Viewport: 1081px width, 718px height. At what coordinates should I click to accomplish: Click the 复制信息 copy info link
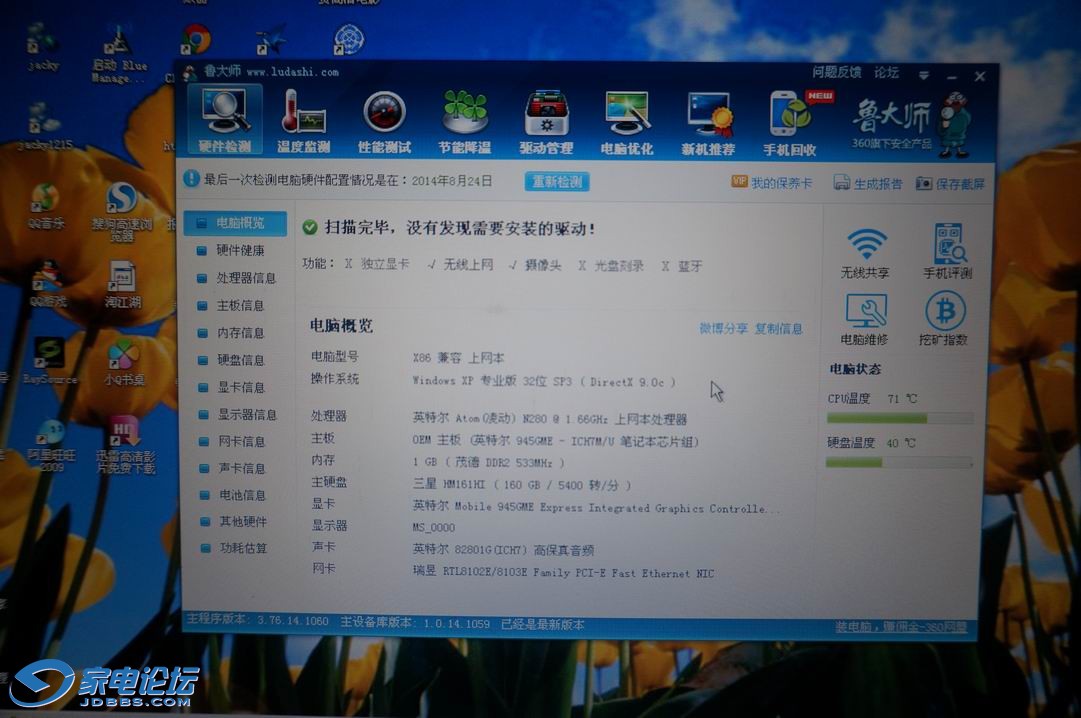[x=779, y=329]
